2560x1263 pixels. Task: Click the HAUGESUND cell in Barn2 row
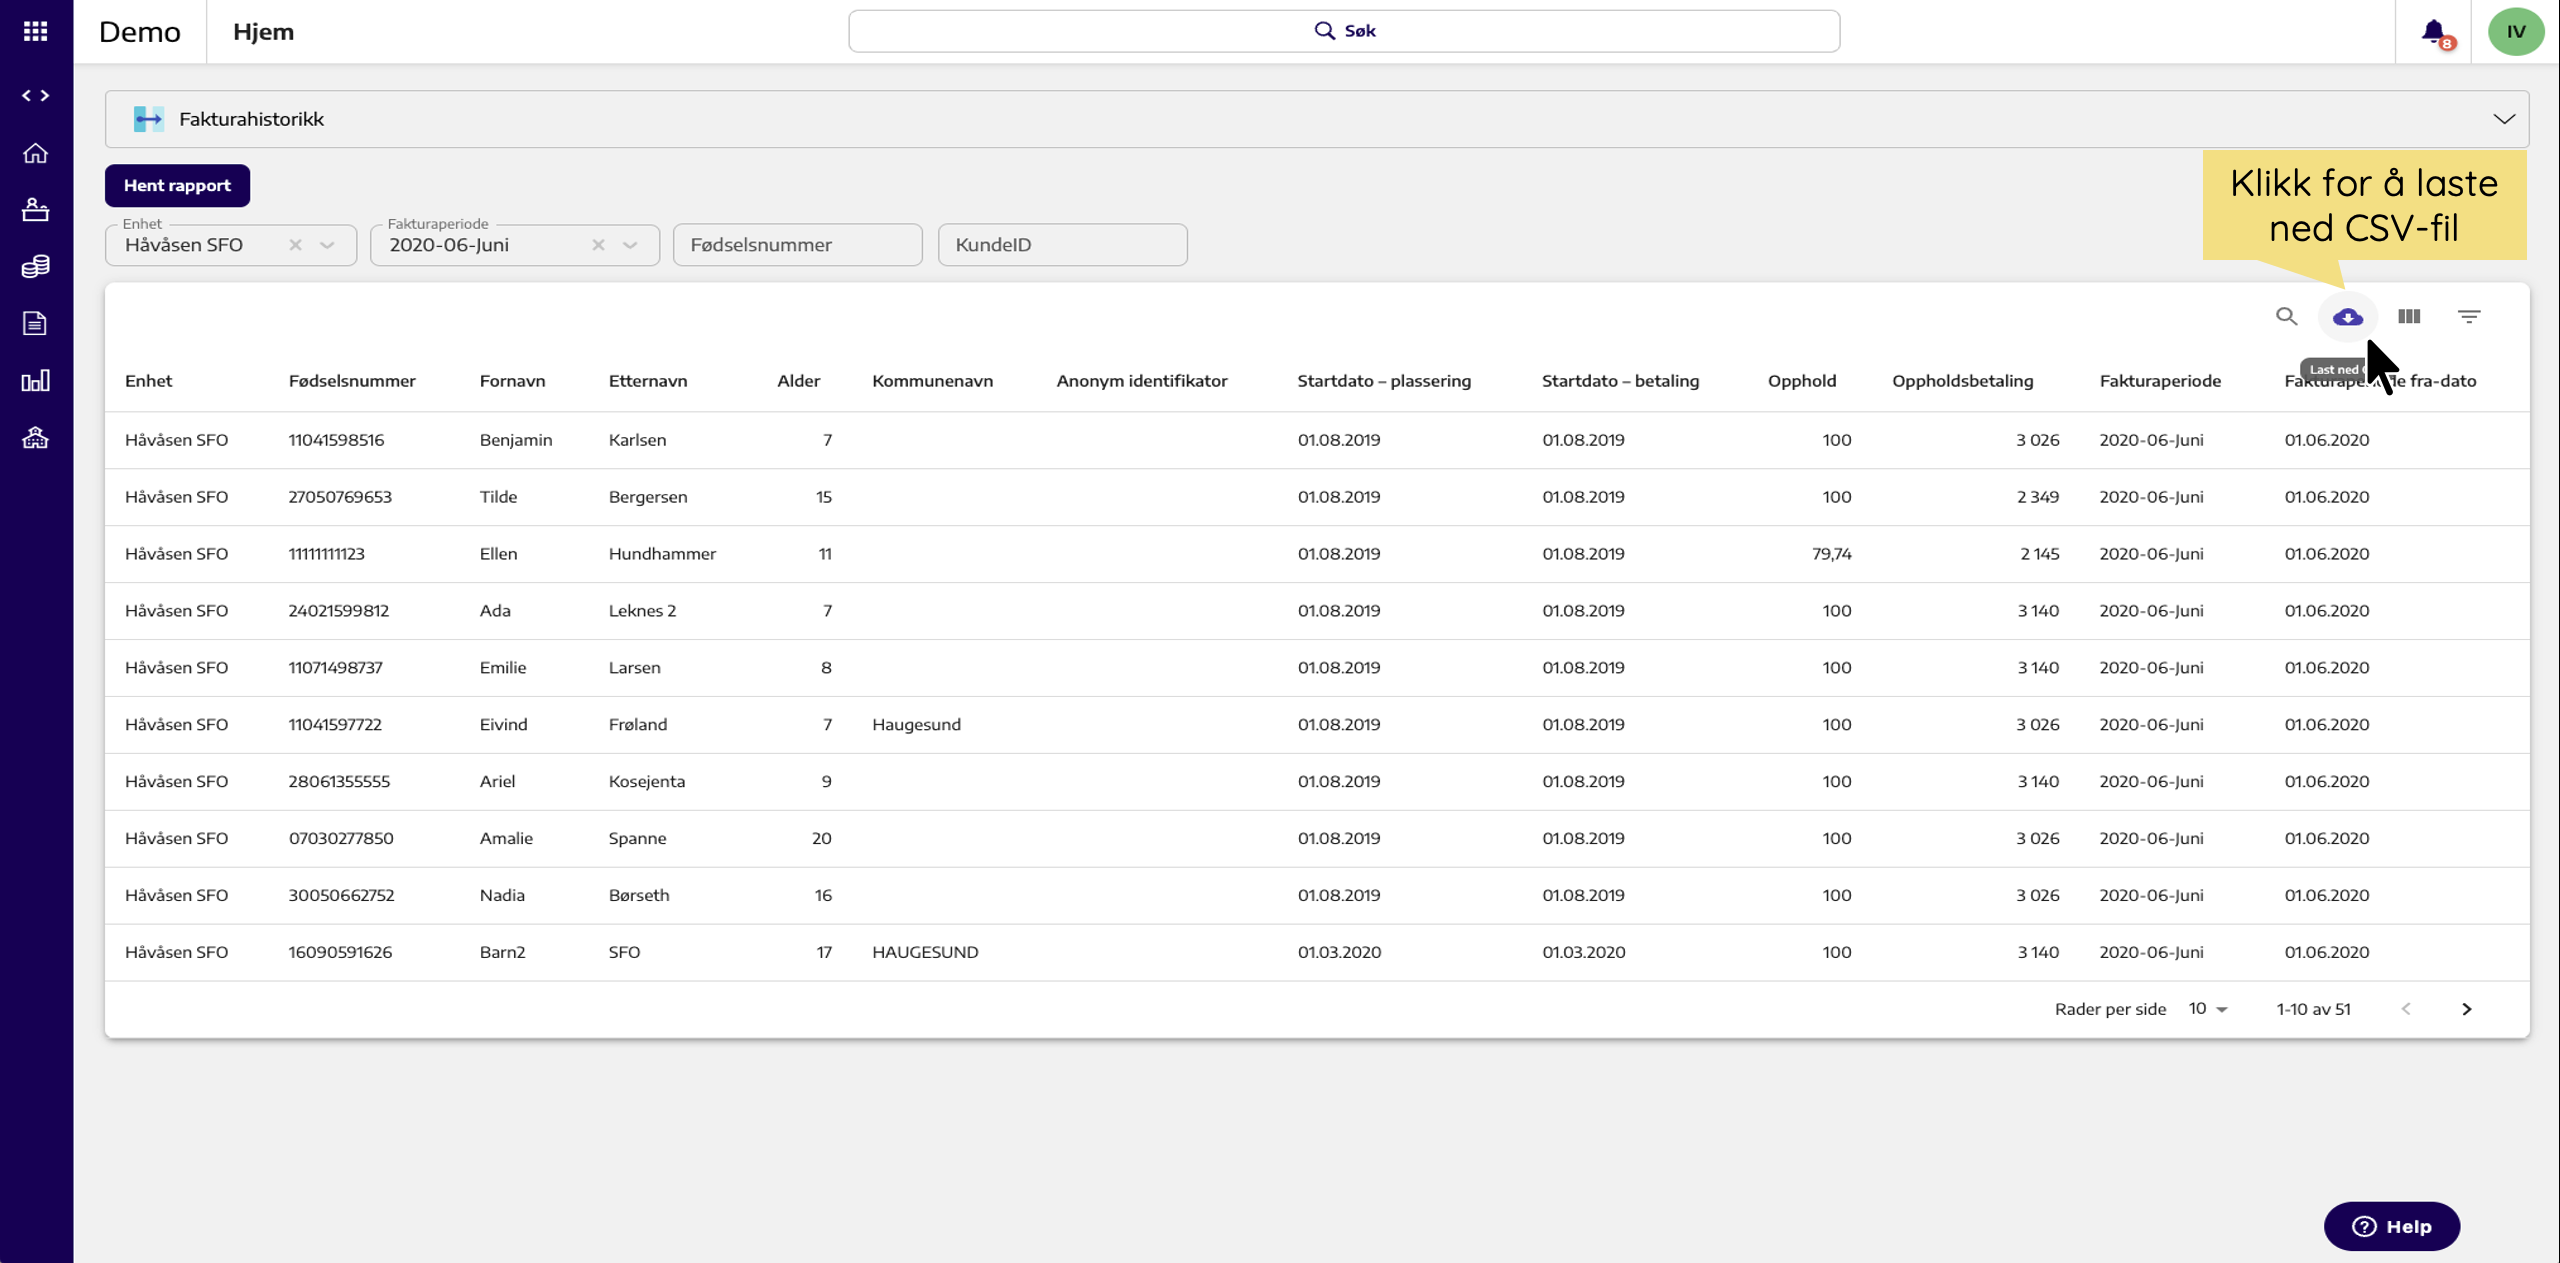click(x=925, y=953)
